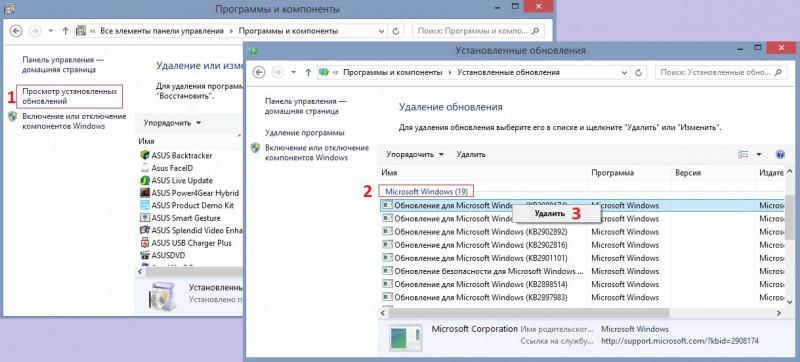
Task: Select 'Обновление безопасности для Microsoft Windows' row
Action: click(x=582, y=271)
